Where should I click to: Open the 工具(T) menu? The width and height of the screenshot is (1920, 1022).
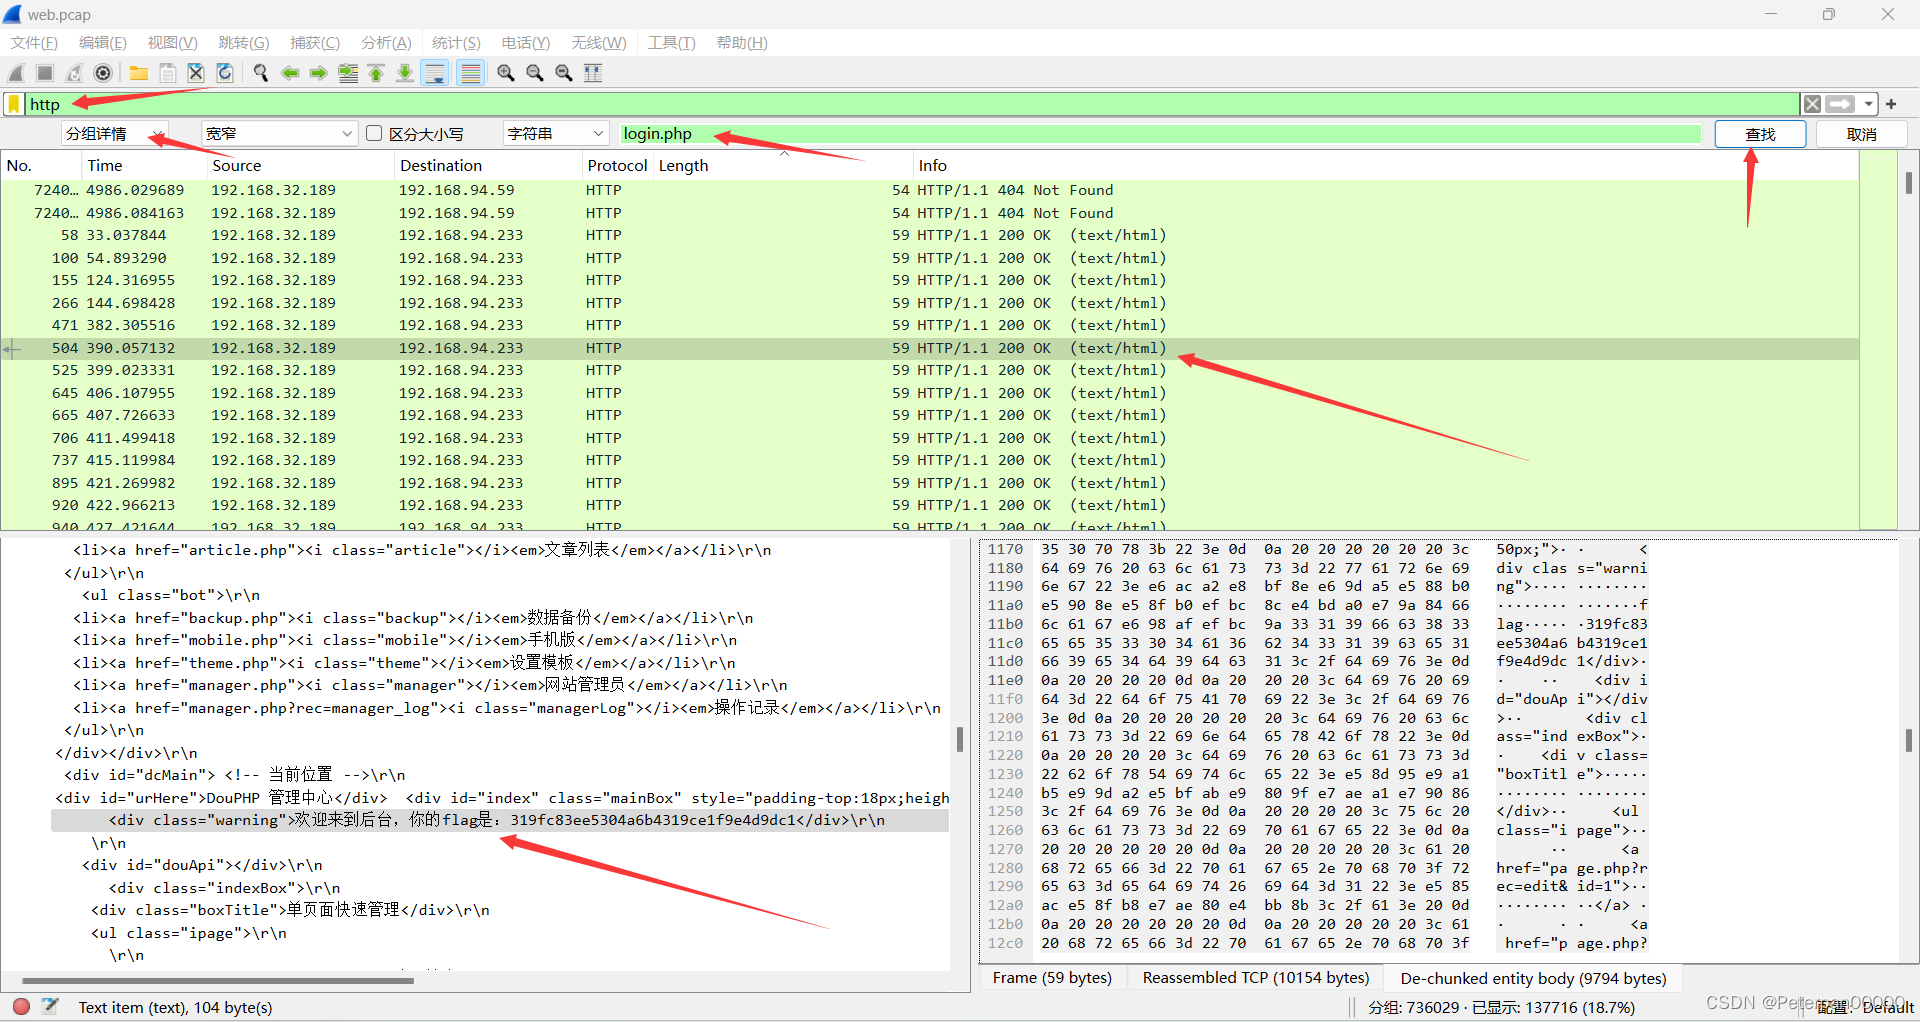click(x=671, y=43)
